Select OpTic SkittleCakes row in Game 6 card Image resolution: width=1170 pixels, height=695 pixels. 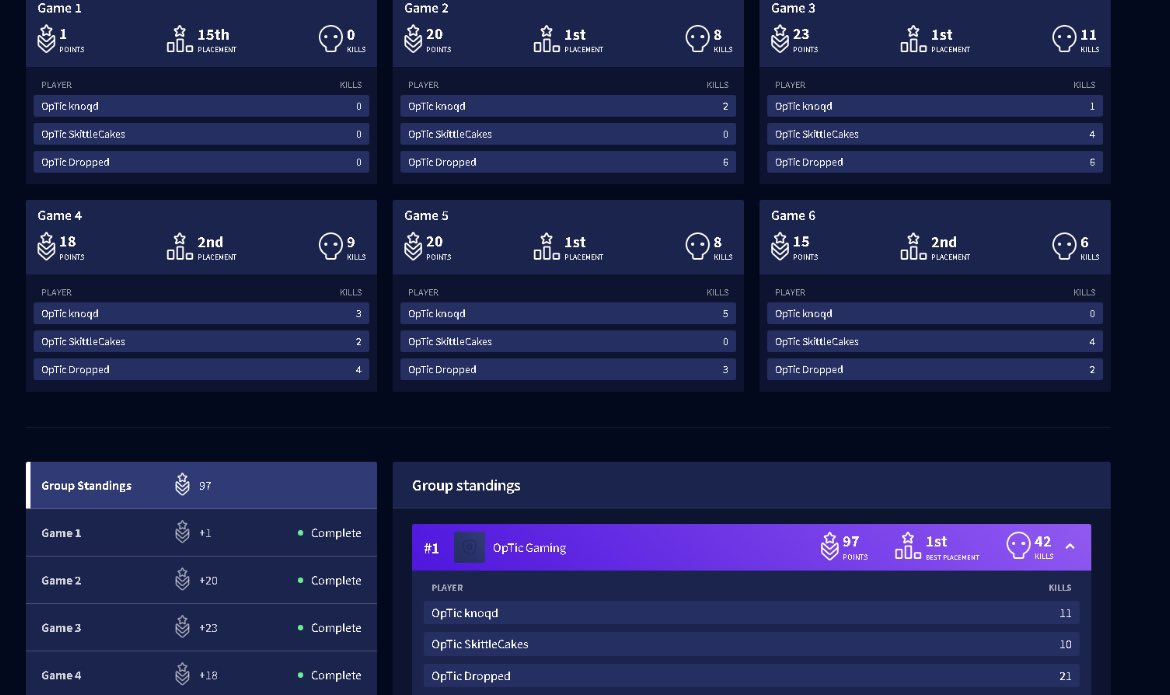point(935,341)
